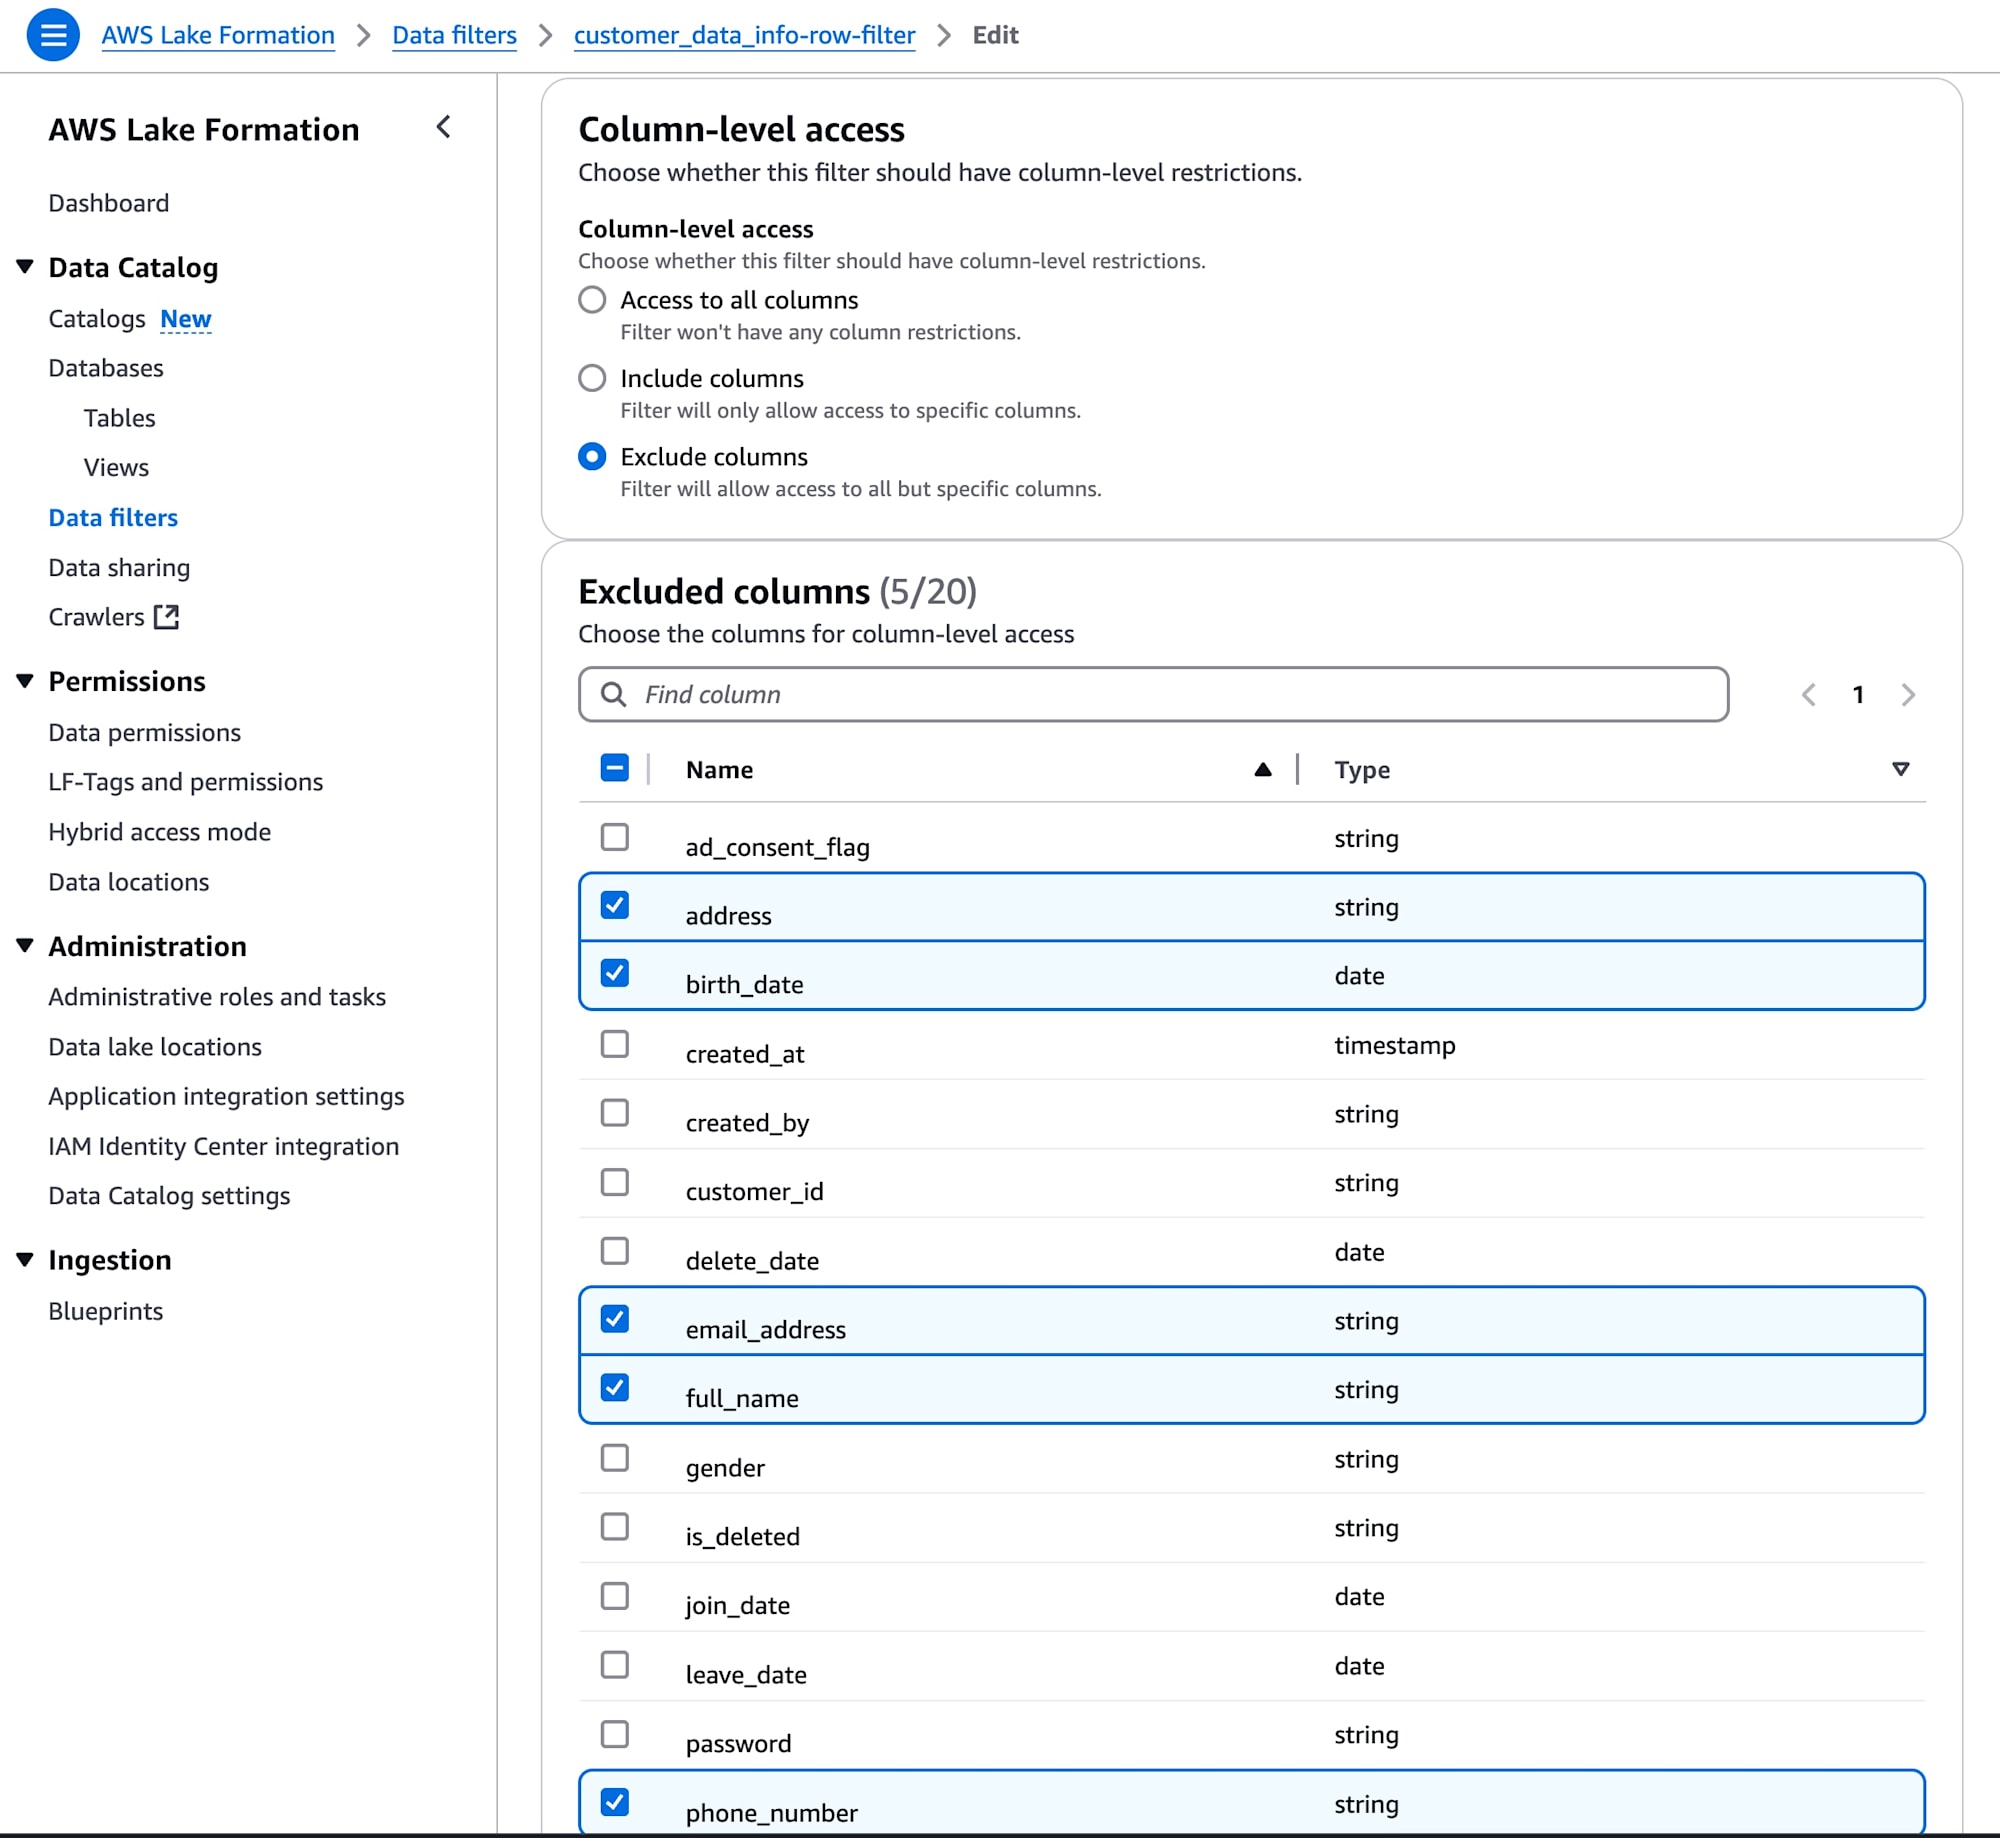The height and width of the screenshot is (1838, 2000).
Task: Check the created_by column checkbox
Action: point(615,1113)
